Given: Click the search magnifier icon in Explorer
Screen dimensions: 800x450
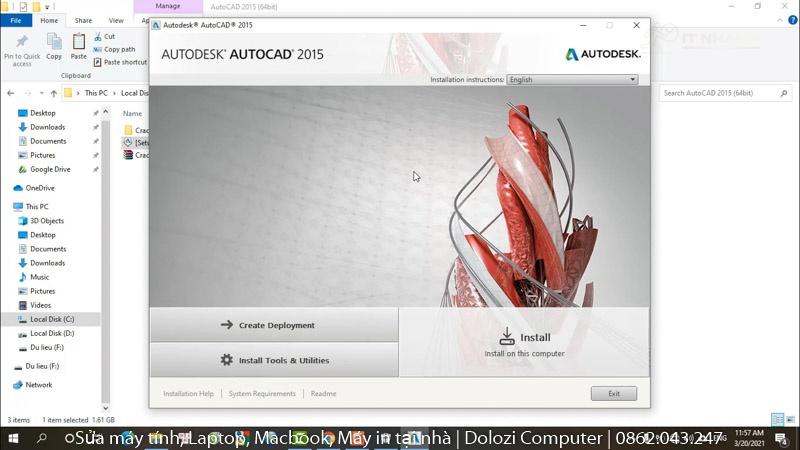Looking at the screenshot, I should [784, 93].
